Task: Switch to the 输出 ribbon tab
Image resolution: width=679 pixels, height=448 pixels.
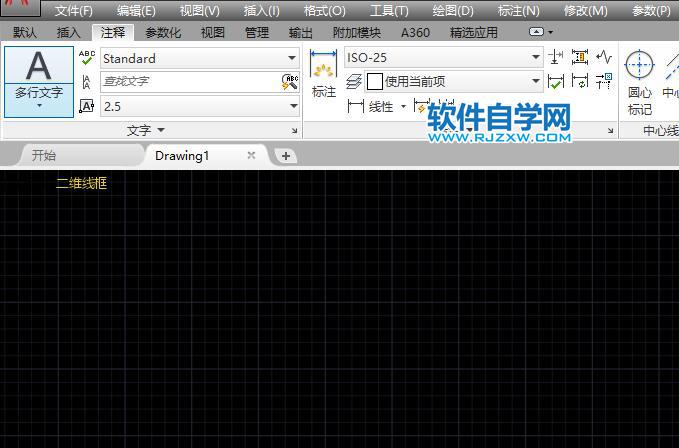Action: tap(301, 32)
